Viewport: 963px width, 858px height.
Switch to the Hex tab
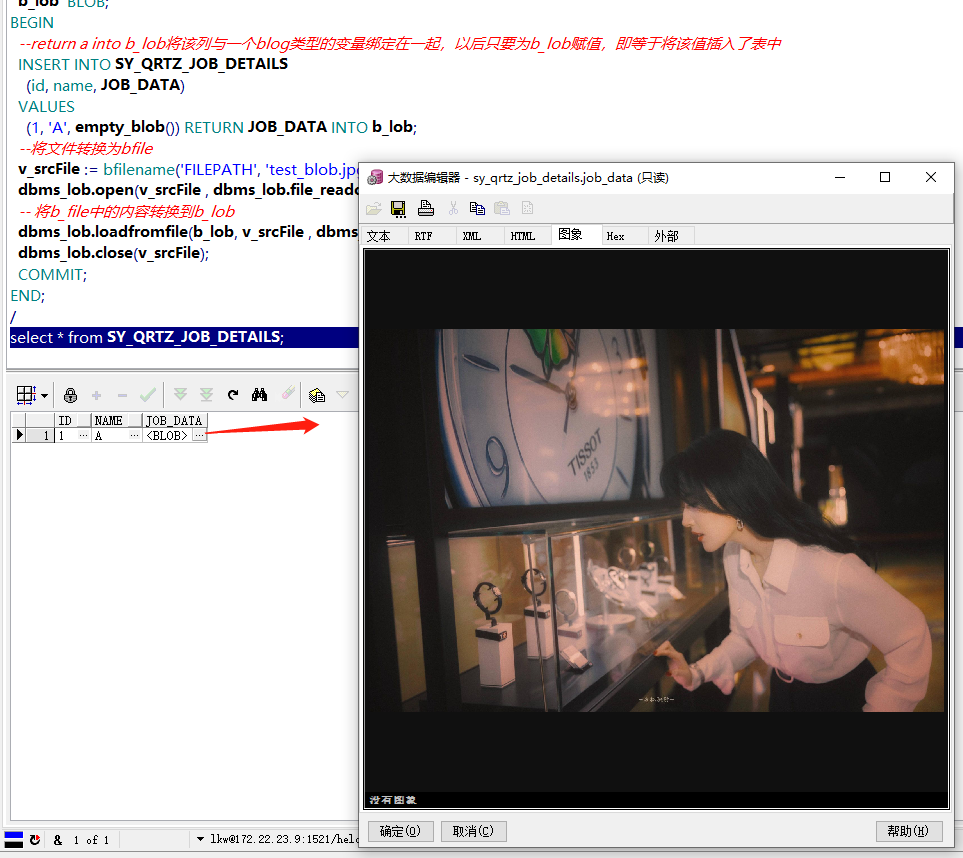click(616, 236)
